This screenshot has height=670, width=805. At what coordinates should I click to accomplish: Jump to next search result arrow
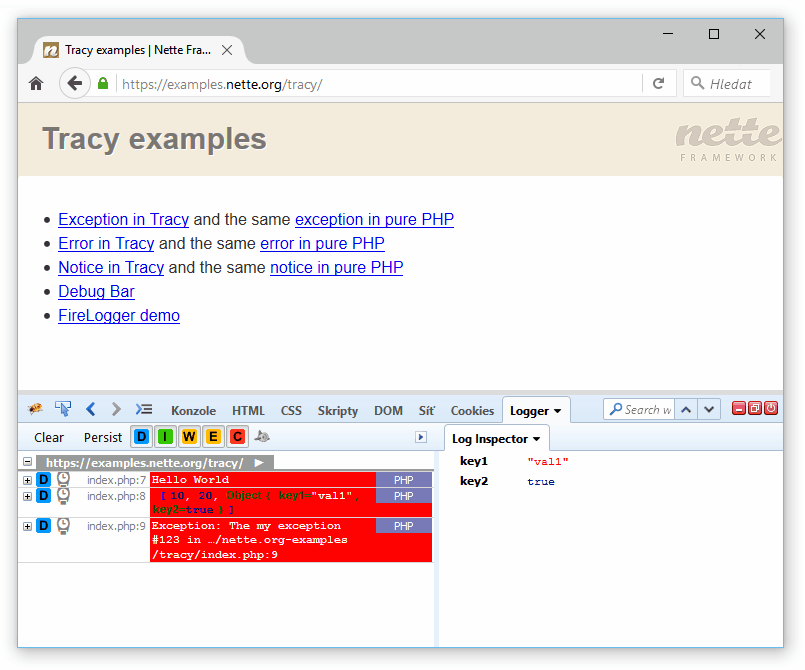709,410
